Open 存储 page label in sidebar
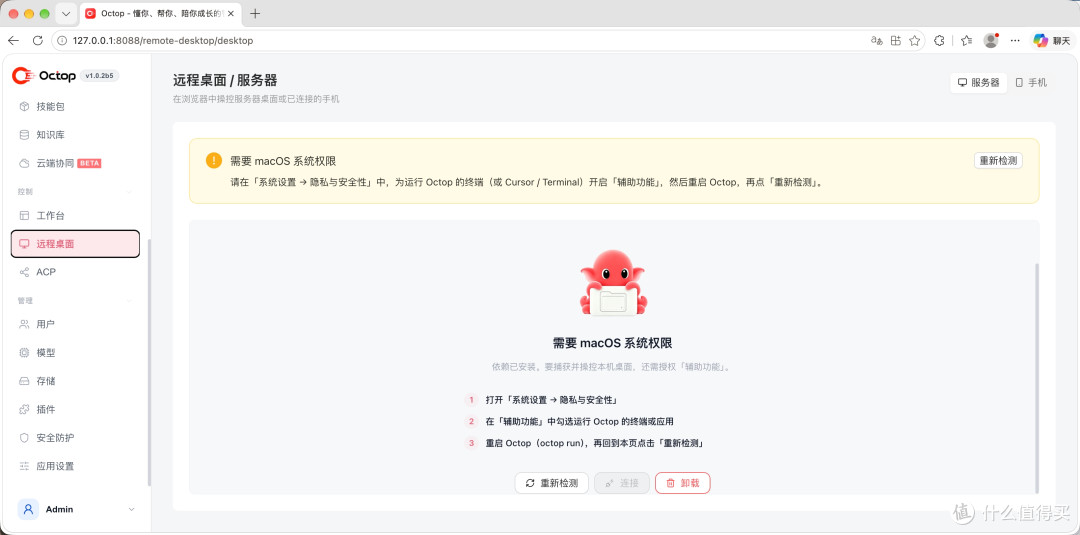Viewport: 1080px width, 535px height. click(x=45, y=381)
